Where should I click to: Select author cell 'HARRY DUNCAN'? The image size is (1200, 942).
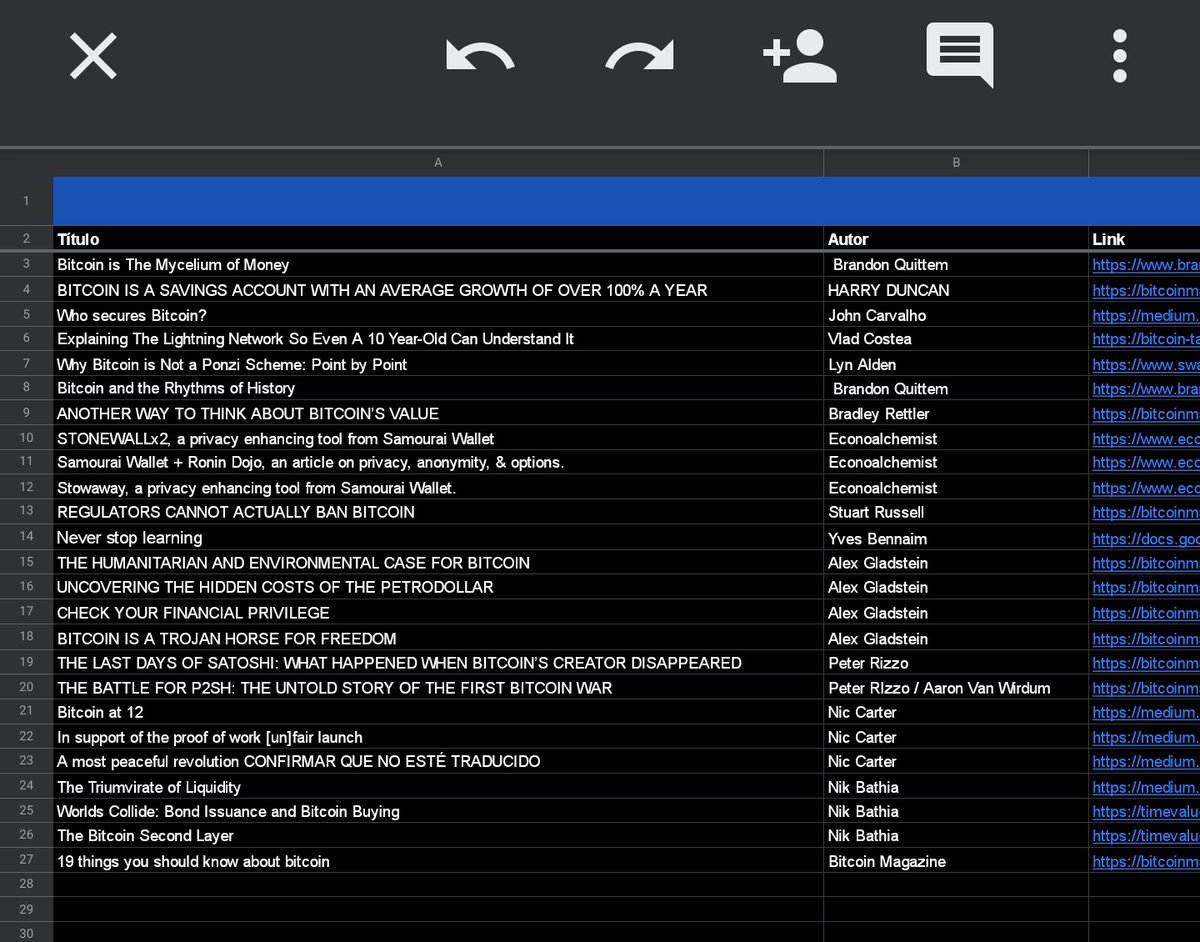(956, 290)
